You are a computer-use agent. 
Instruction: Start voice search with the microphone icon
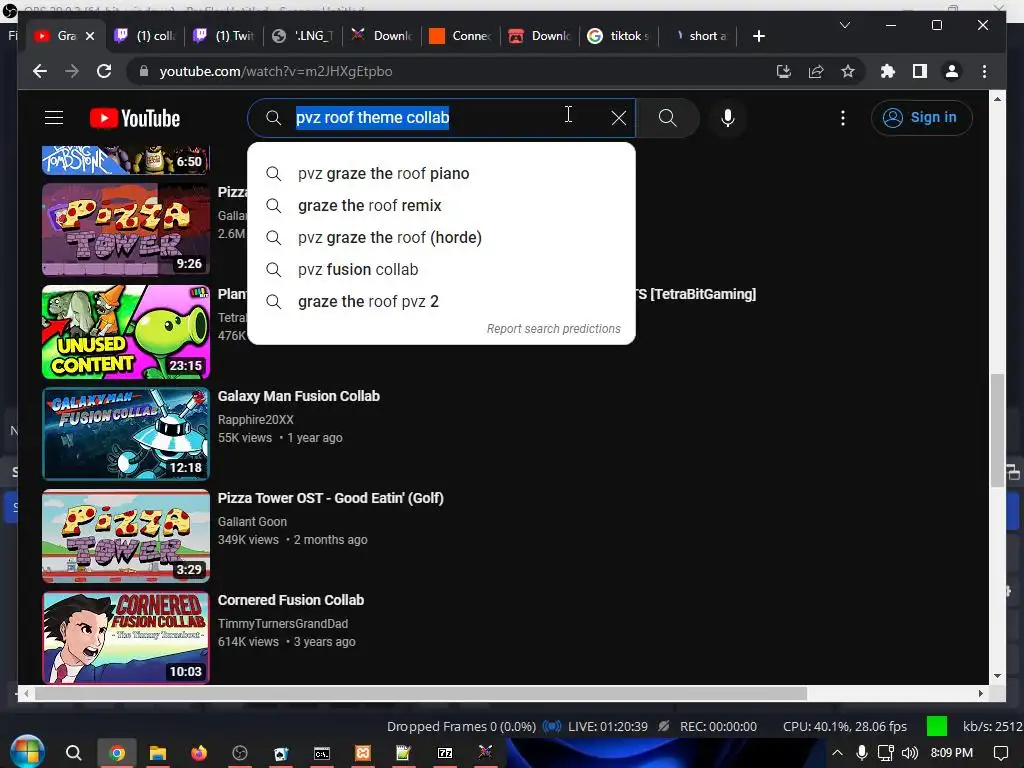[x=728, y=118]
